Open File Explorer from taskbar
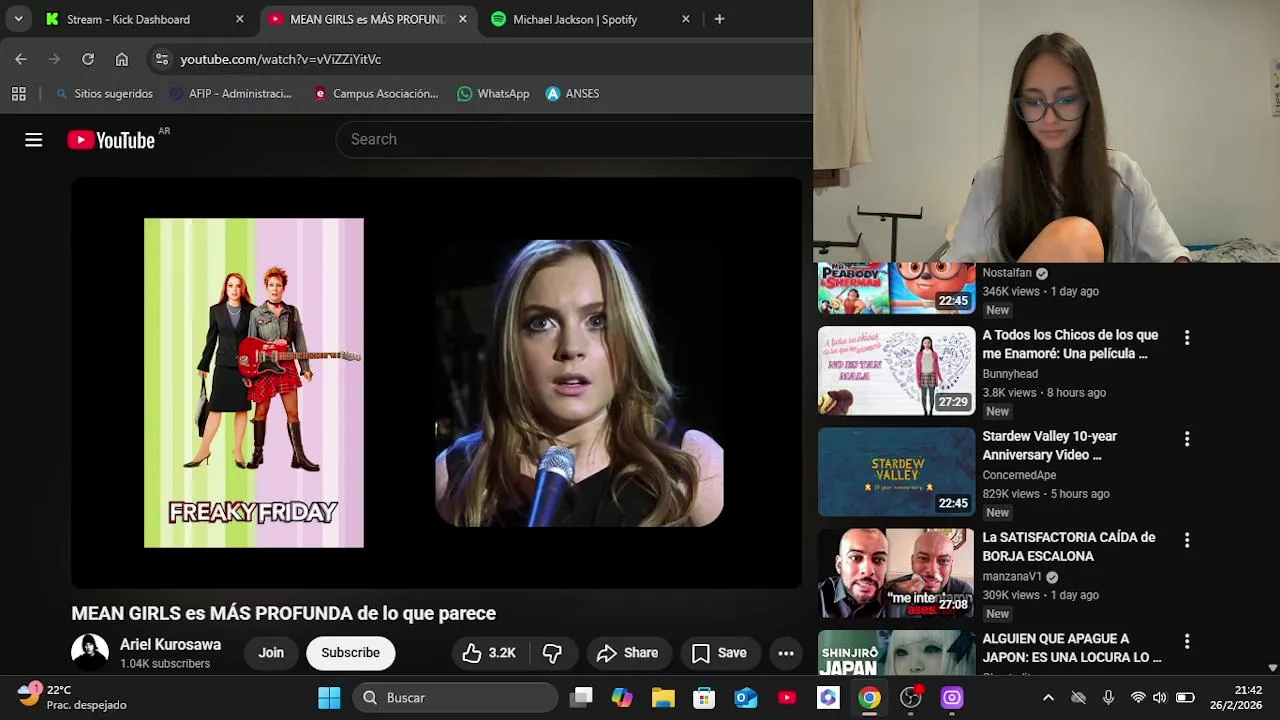1280x720 pixels. coord(663,698)
